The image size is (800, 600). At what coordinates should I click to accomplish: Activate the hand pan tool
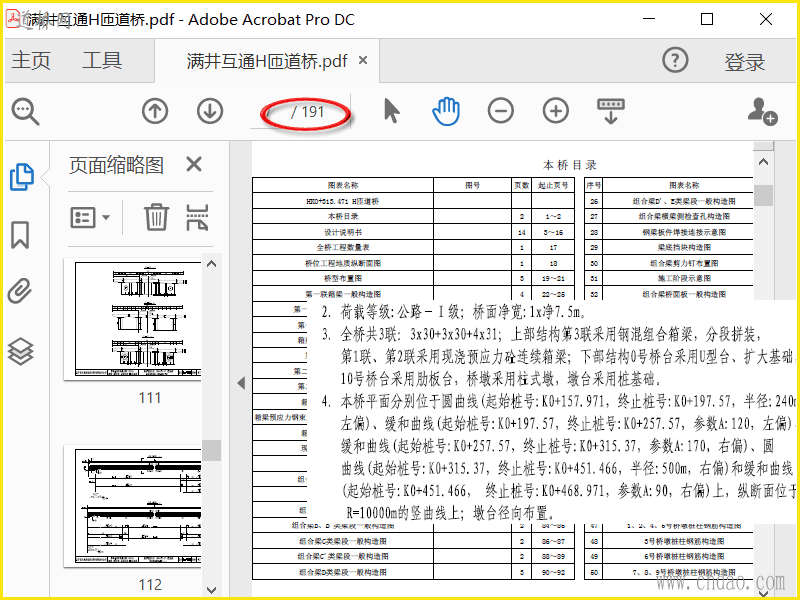[x=446, y=111]
